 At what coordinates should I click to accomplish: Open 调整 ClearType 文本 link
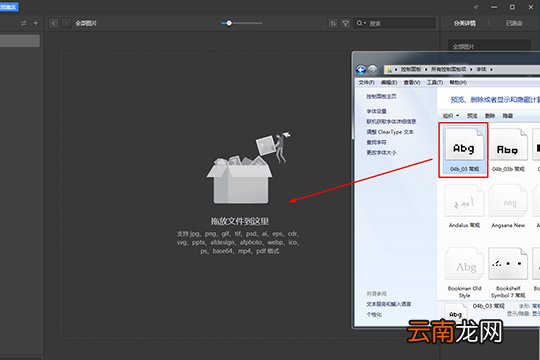point(390,132)
